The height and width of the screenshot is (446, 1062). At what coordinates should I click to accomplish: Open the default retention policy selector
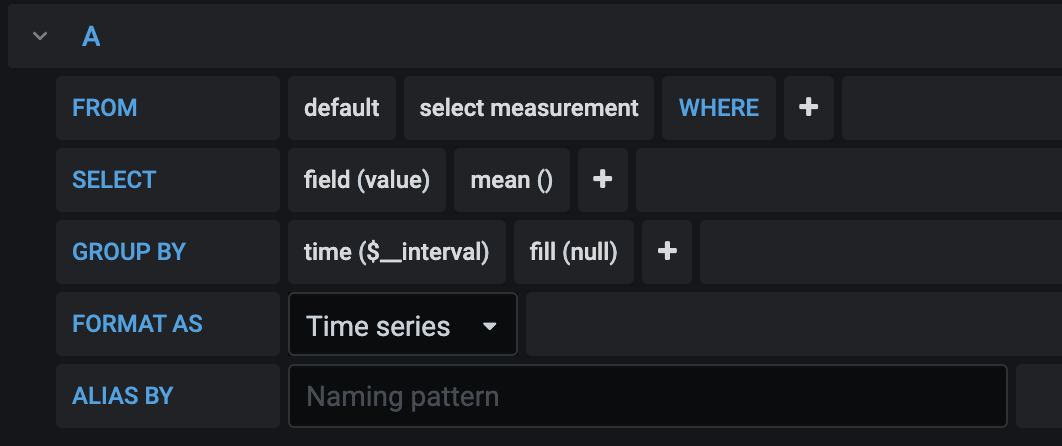point(342,107)
